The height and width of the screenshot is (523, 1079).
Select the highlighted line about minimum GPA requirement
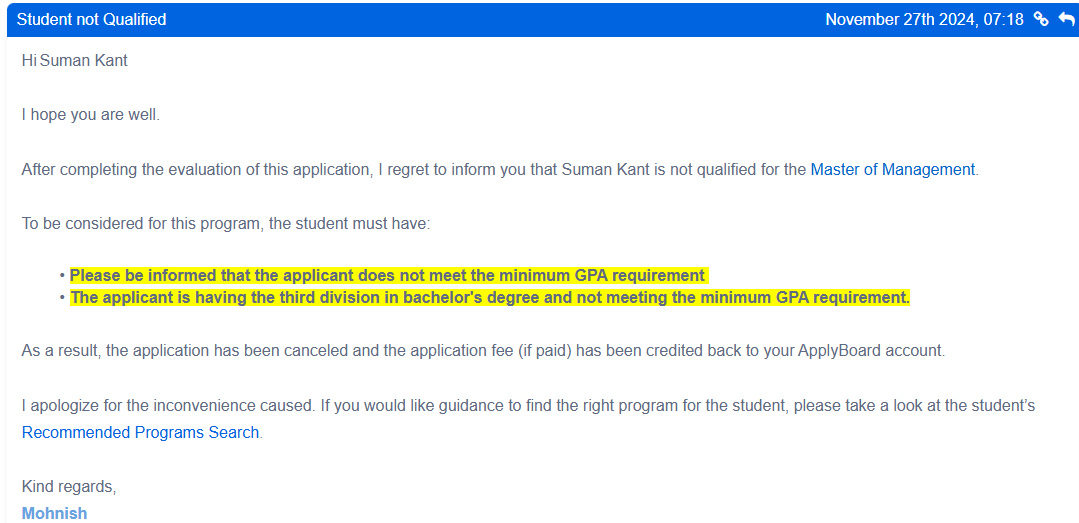389,276
